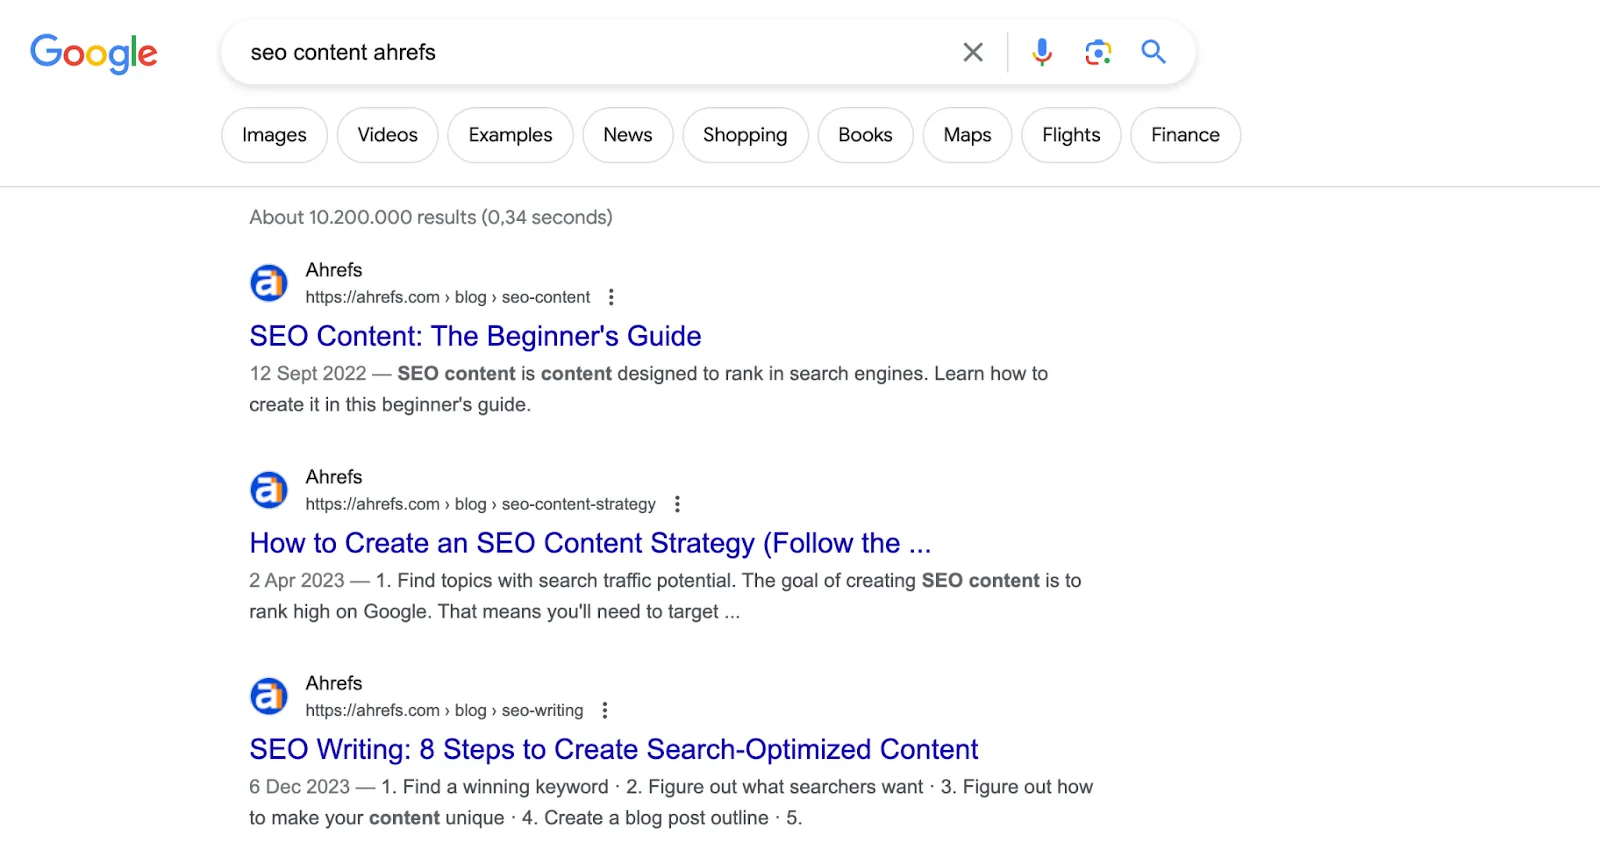Click Ahrefs favicon on seo-content-strategy result
Image resolution: width=1600 pixels, height=863 pixels.
tap(268, 490)
